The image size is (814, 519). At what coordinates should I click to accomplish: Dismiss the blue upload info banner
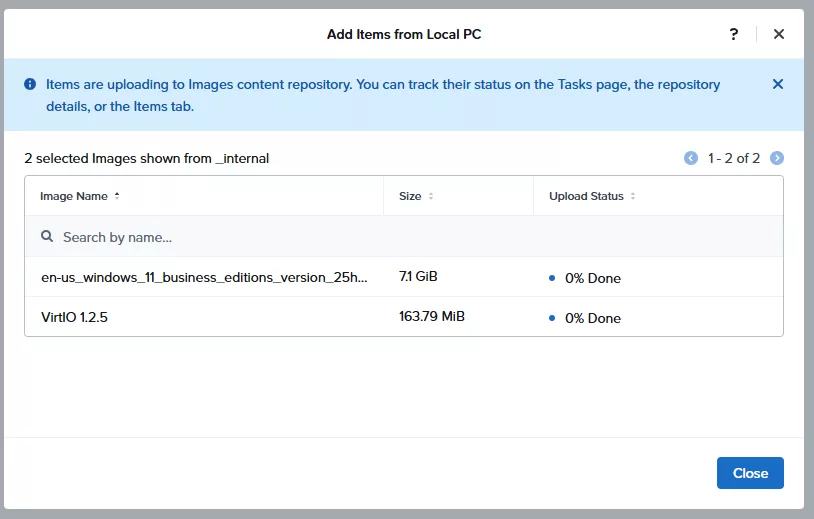click(x=778, y=84)
